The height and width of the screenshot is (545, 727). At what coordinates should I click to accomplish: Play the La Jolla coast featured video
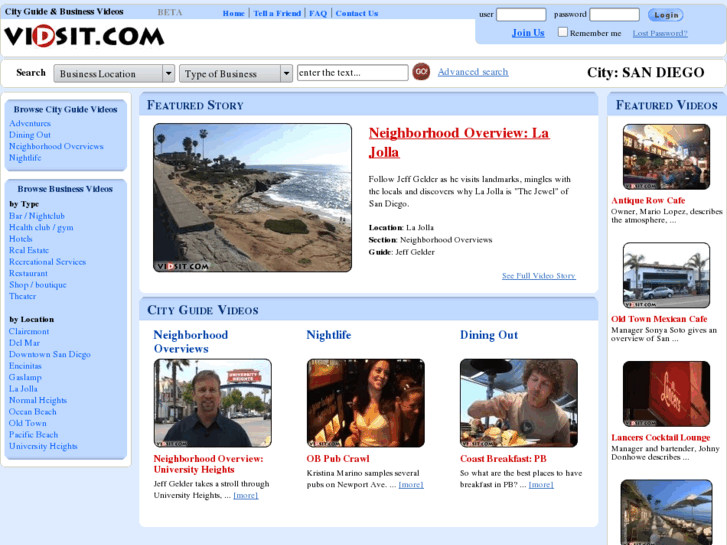[252, 198]
